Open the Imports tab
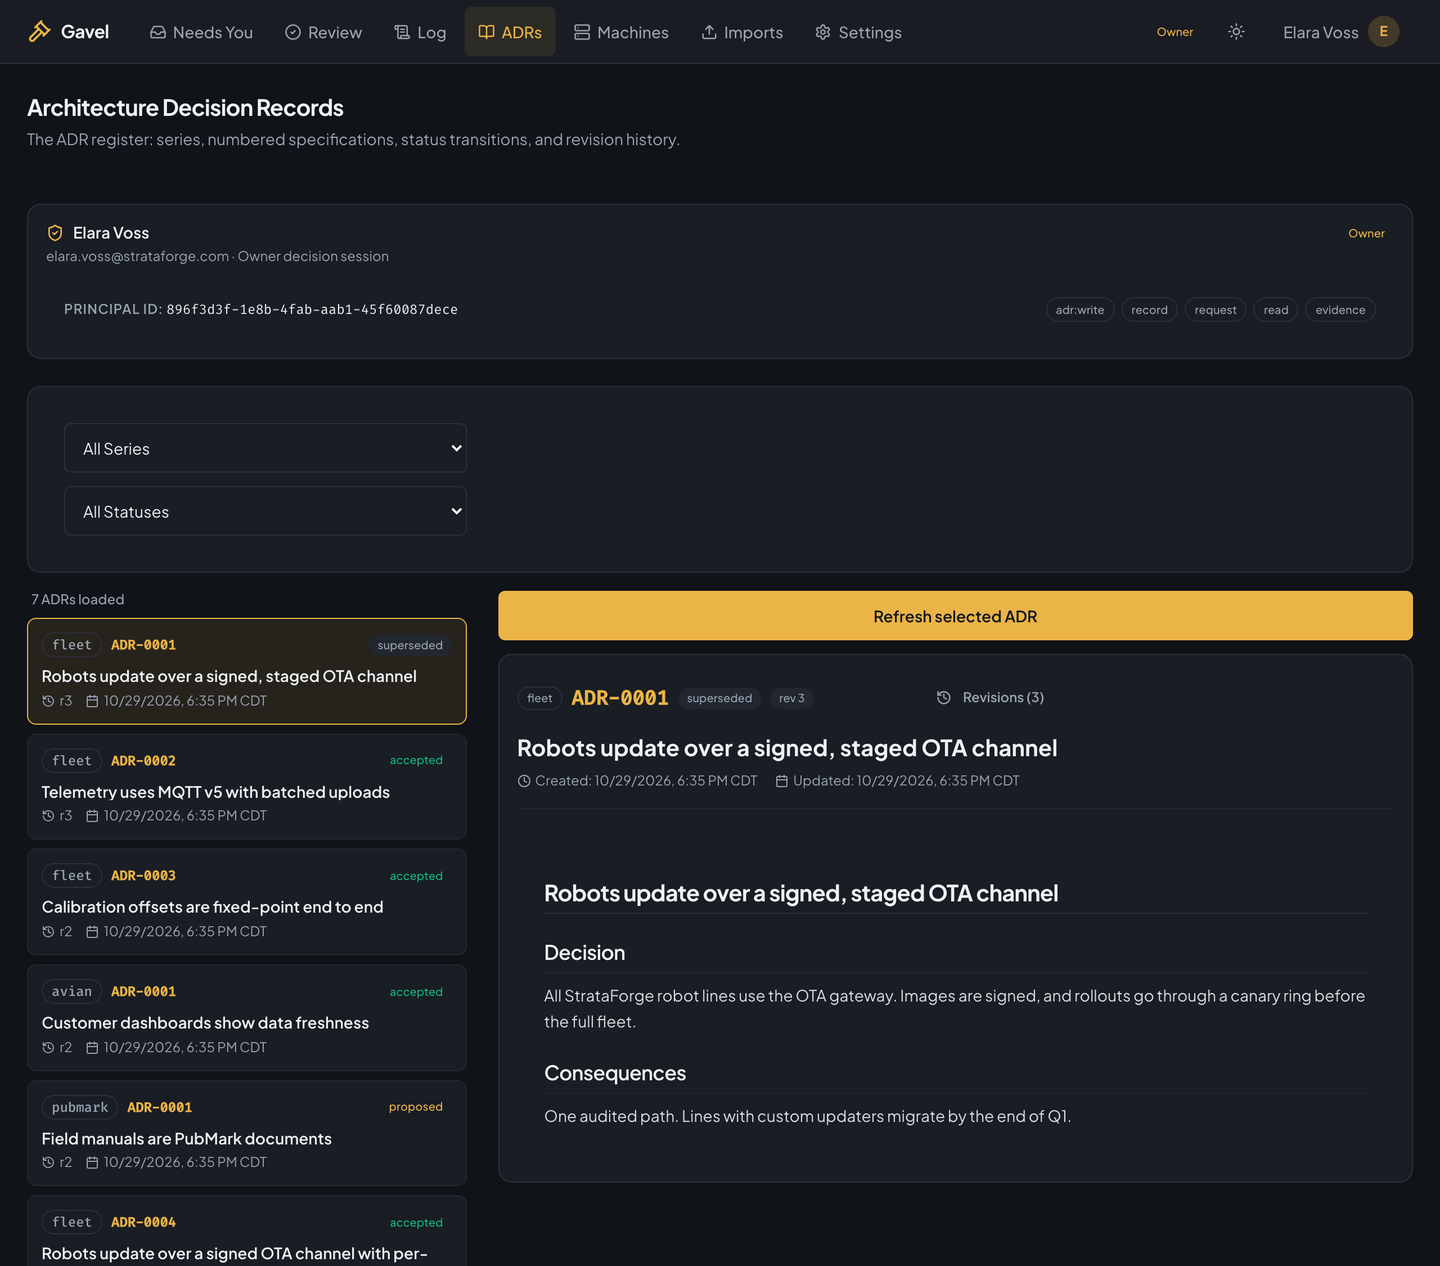 pyautogui.click(x=742, y=32)
